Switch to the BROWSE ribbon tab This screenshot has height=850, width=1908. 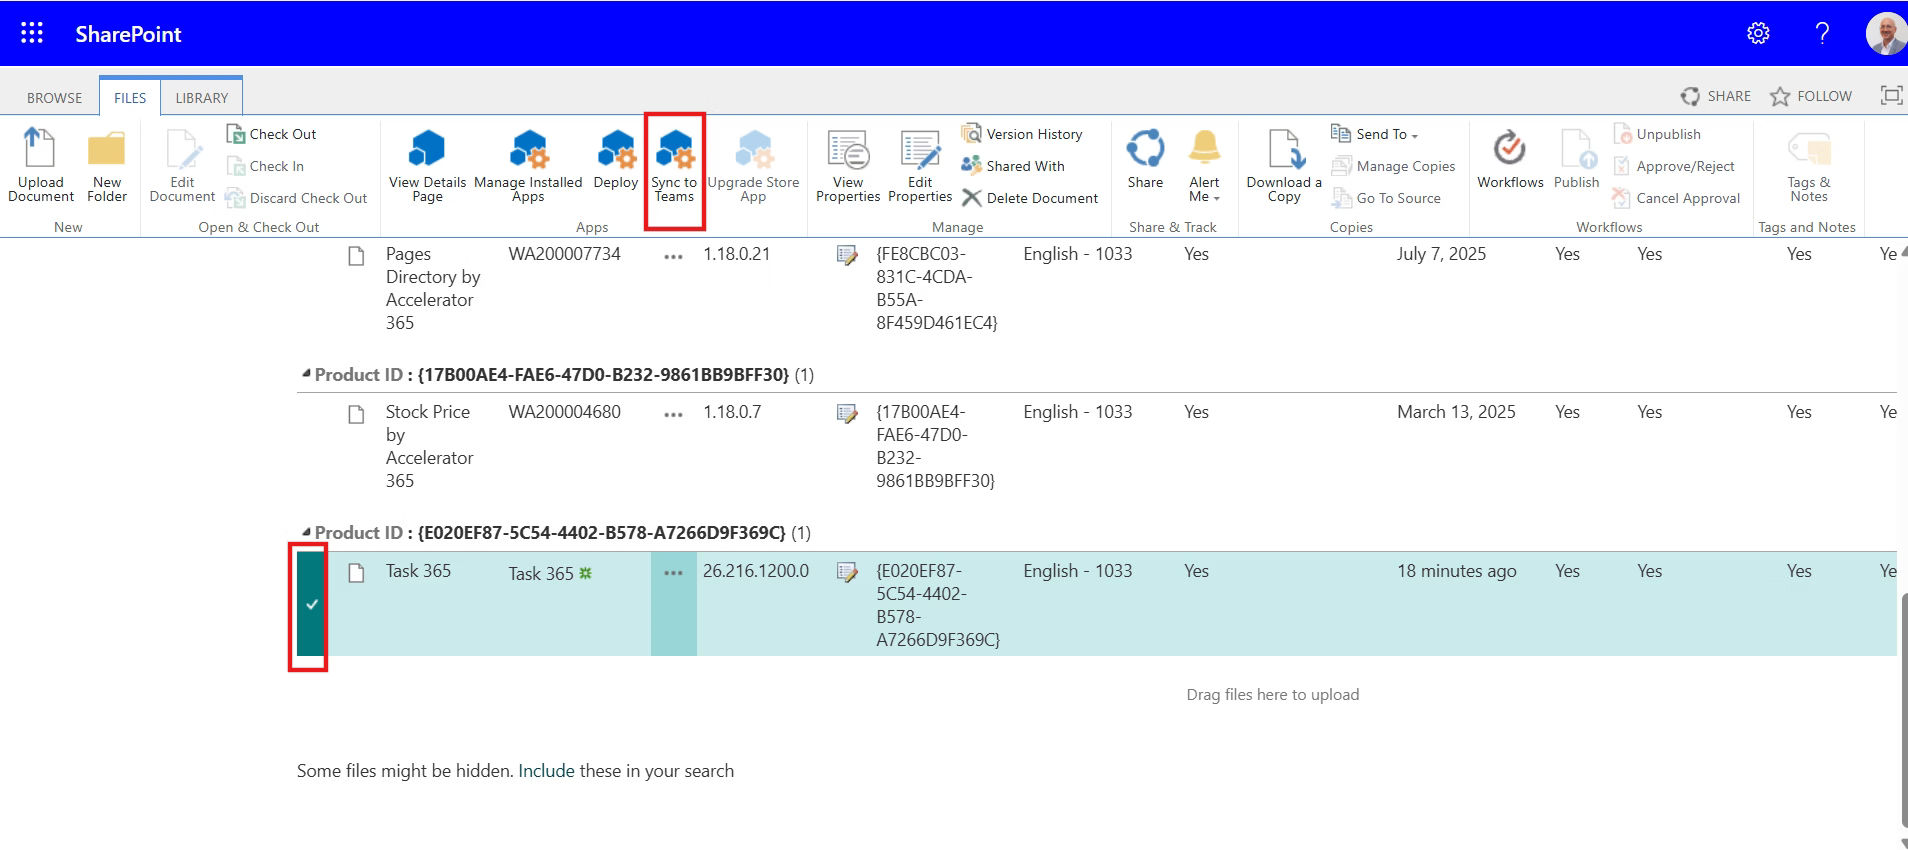pyautogui.click(x=55, y=98)
